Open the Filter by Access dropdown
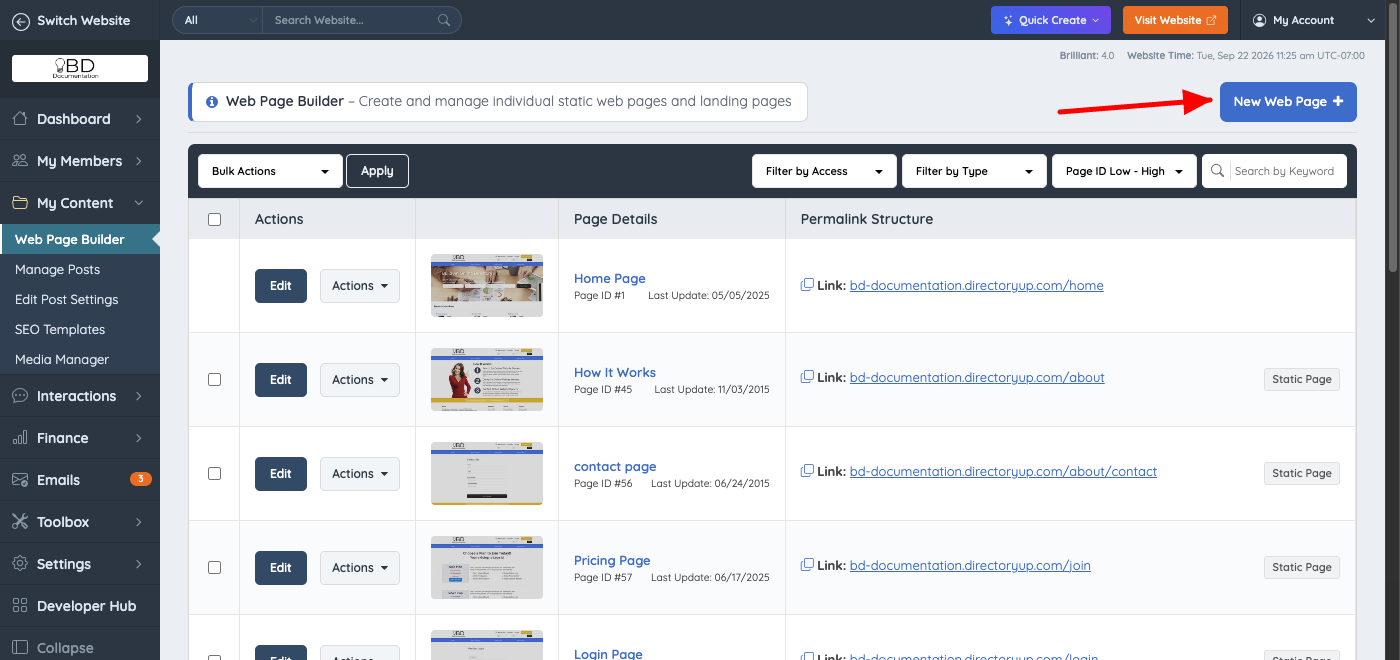The height and width of the screenshot is (660, 1400). pyautogui.click(x=824, y=171)
